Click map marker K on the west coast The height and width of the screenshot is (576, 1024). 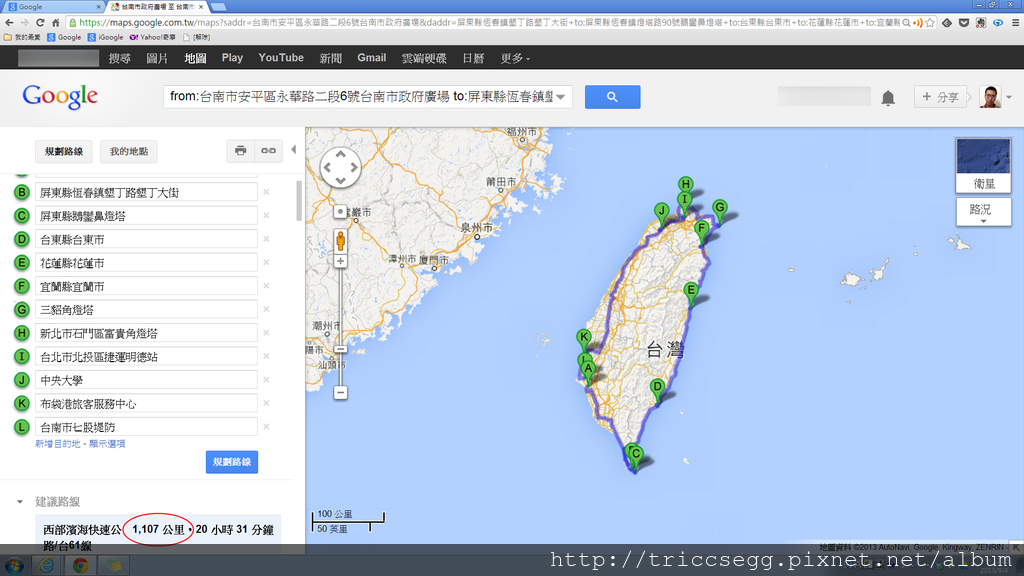[584, 340]
